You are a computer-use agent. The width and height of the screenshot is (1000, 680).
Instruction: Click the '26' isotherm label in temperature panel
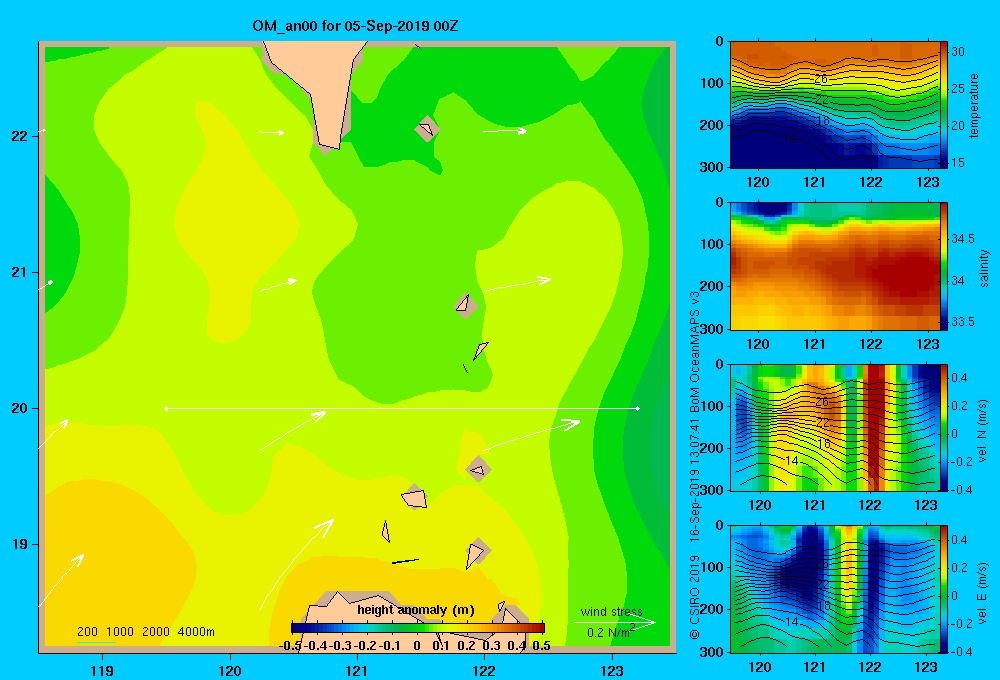tap(821, 79)
